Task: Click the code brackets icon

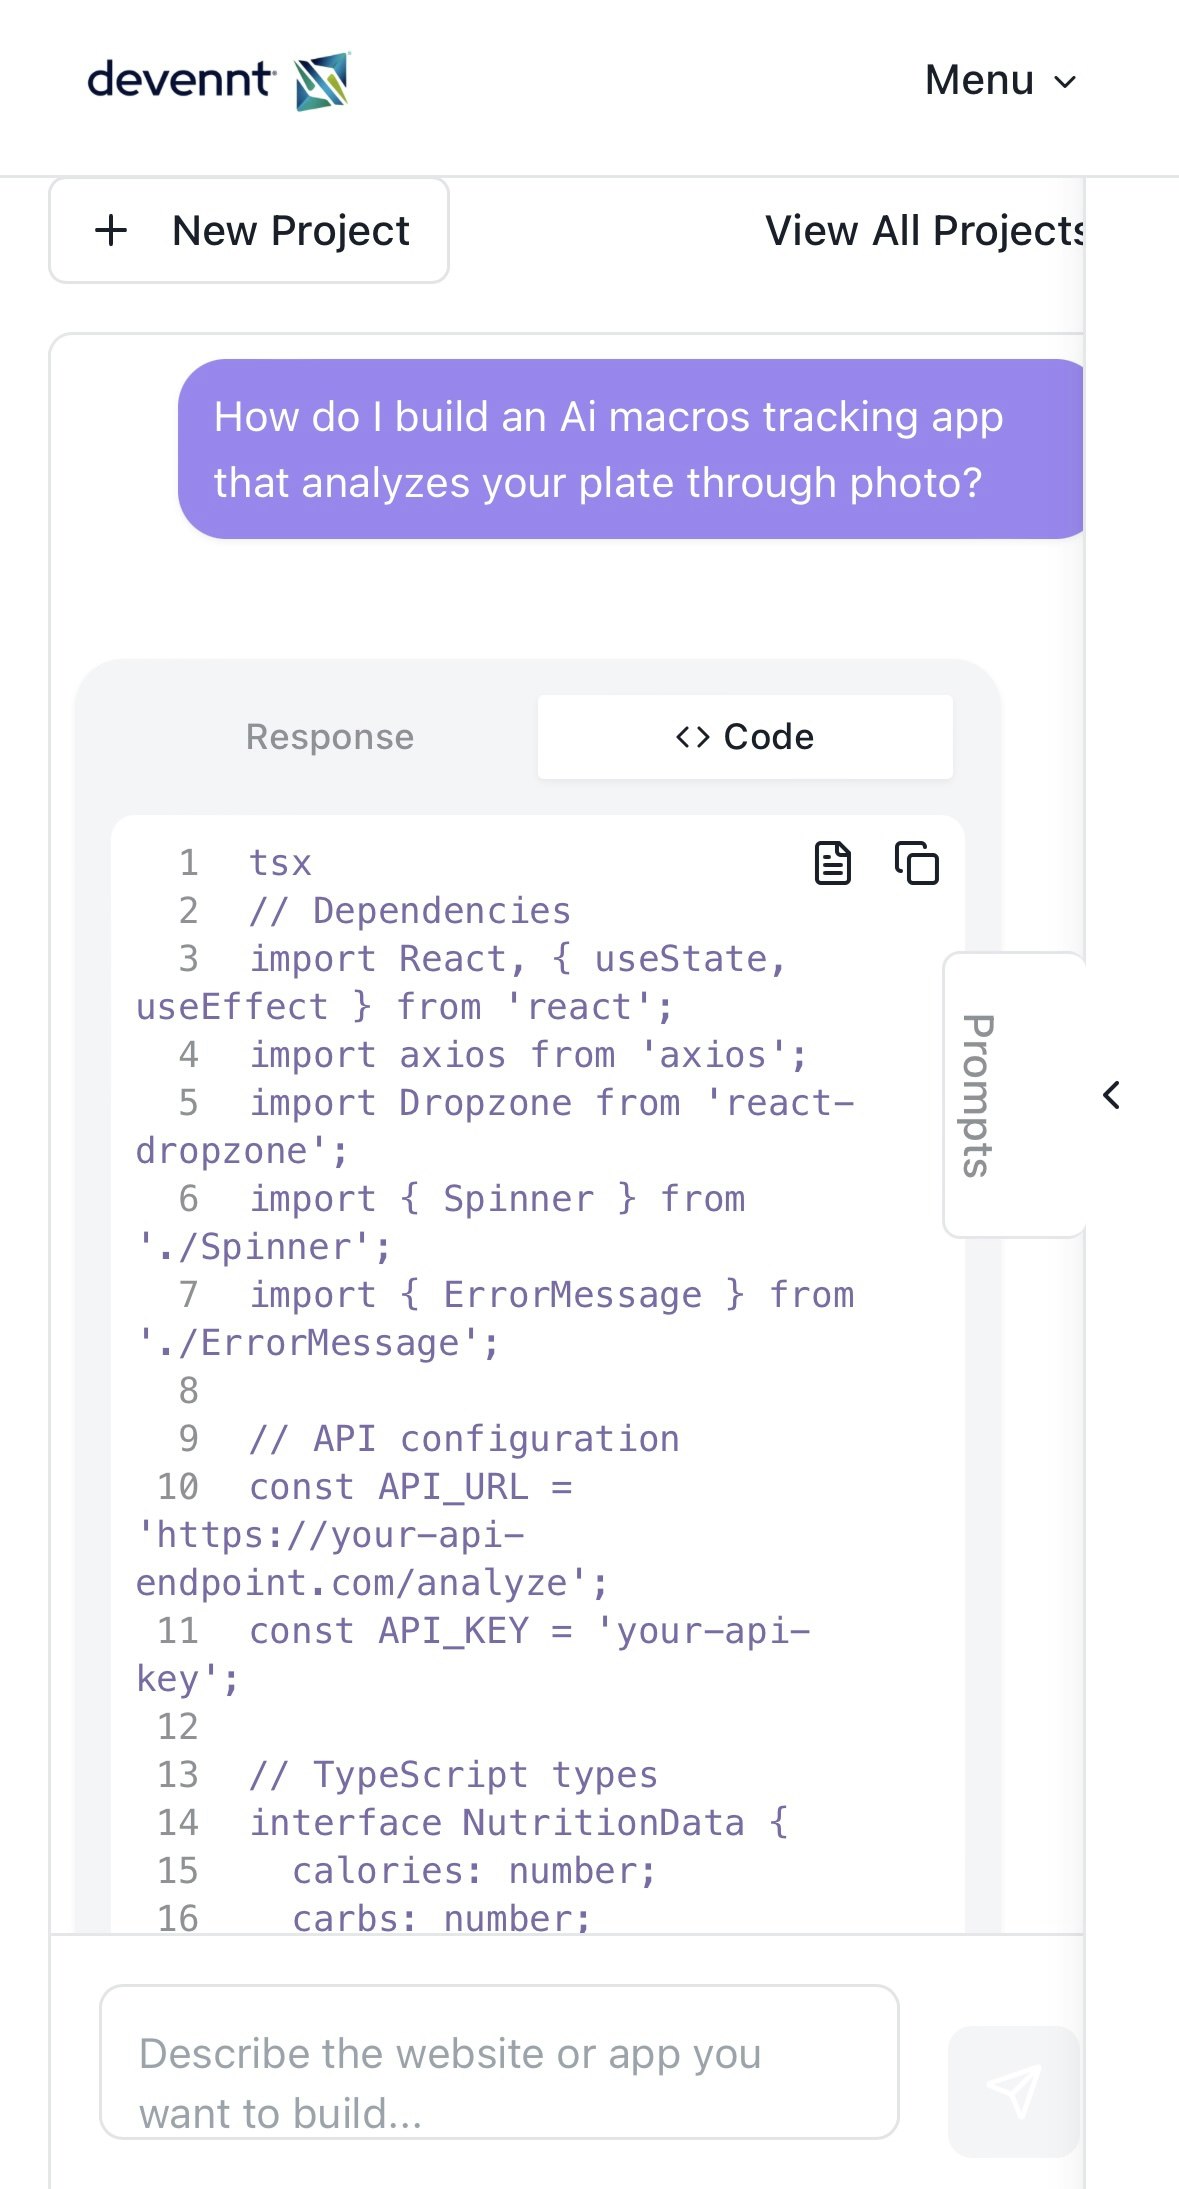Action: tap(693, 737)
